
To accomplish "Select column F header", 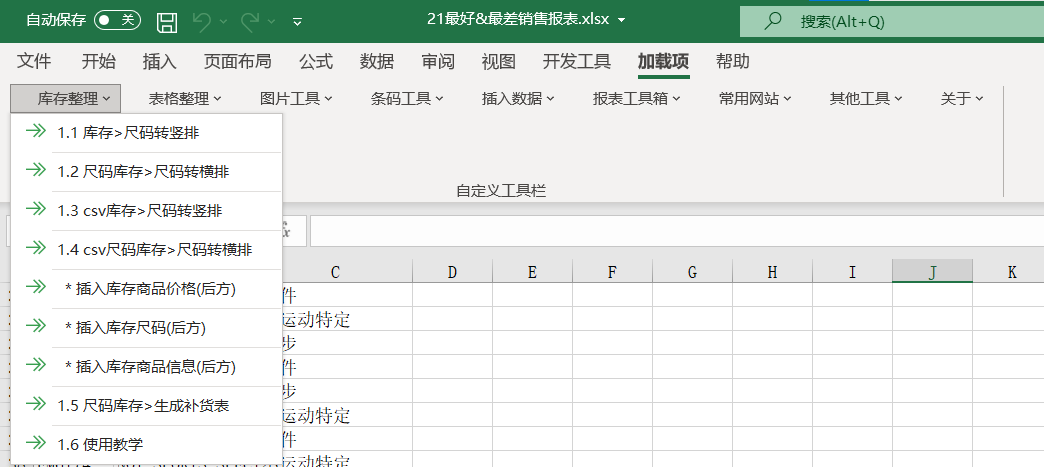I will pyautogui.click(x=612, y=271).
